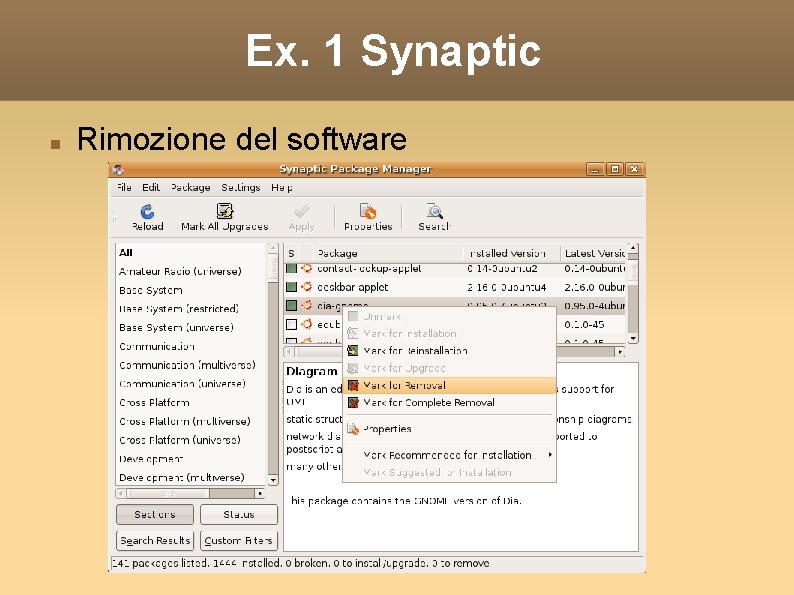Click the Status button
794x595 pixels.
239,514
